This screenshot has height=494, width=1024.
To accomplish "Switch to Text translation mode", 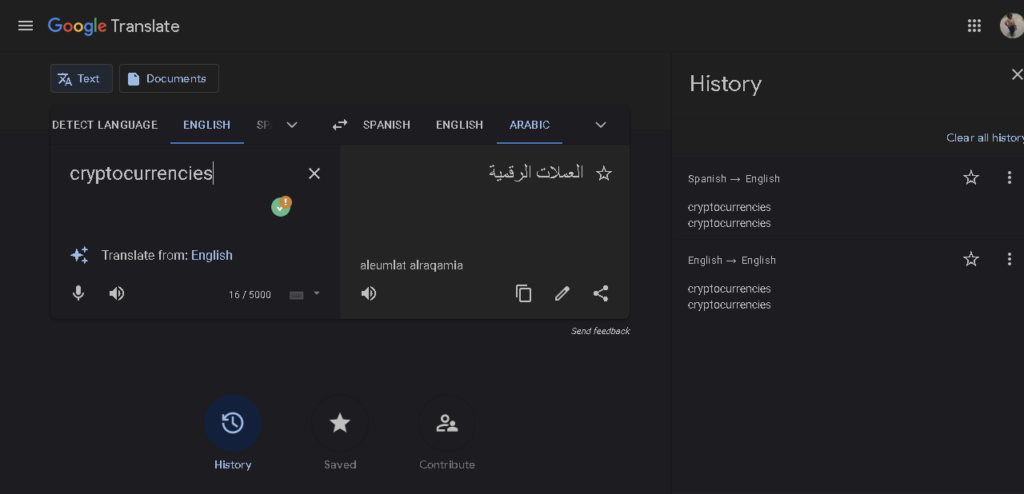I will (82, 78).
